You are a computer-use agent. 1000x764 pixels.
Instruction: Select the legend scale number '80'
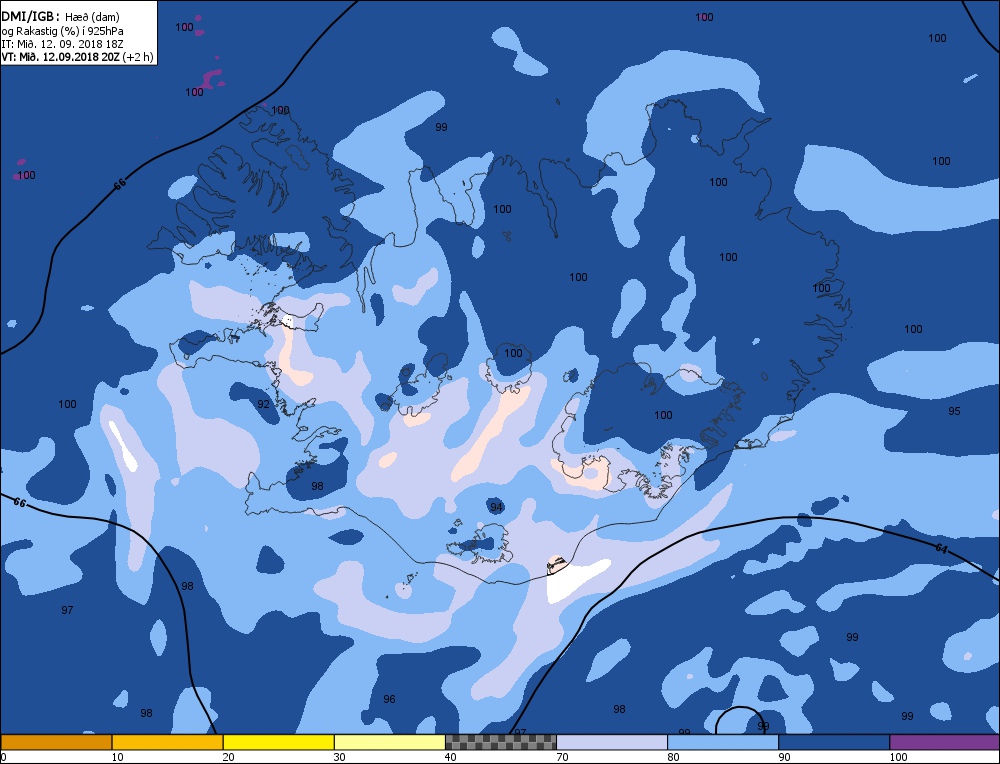click(673, 757)
